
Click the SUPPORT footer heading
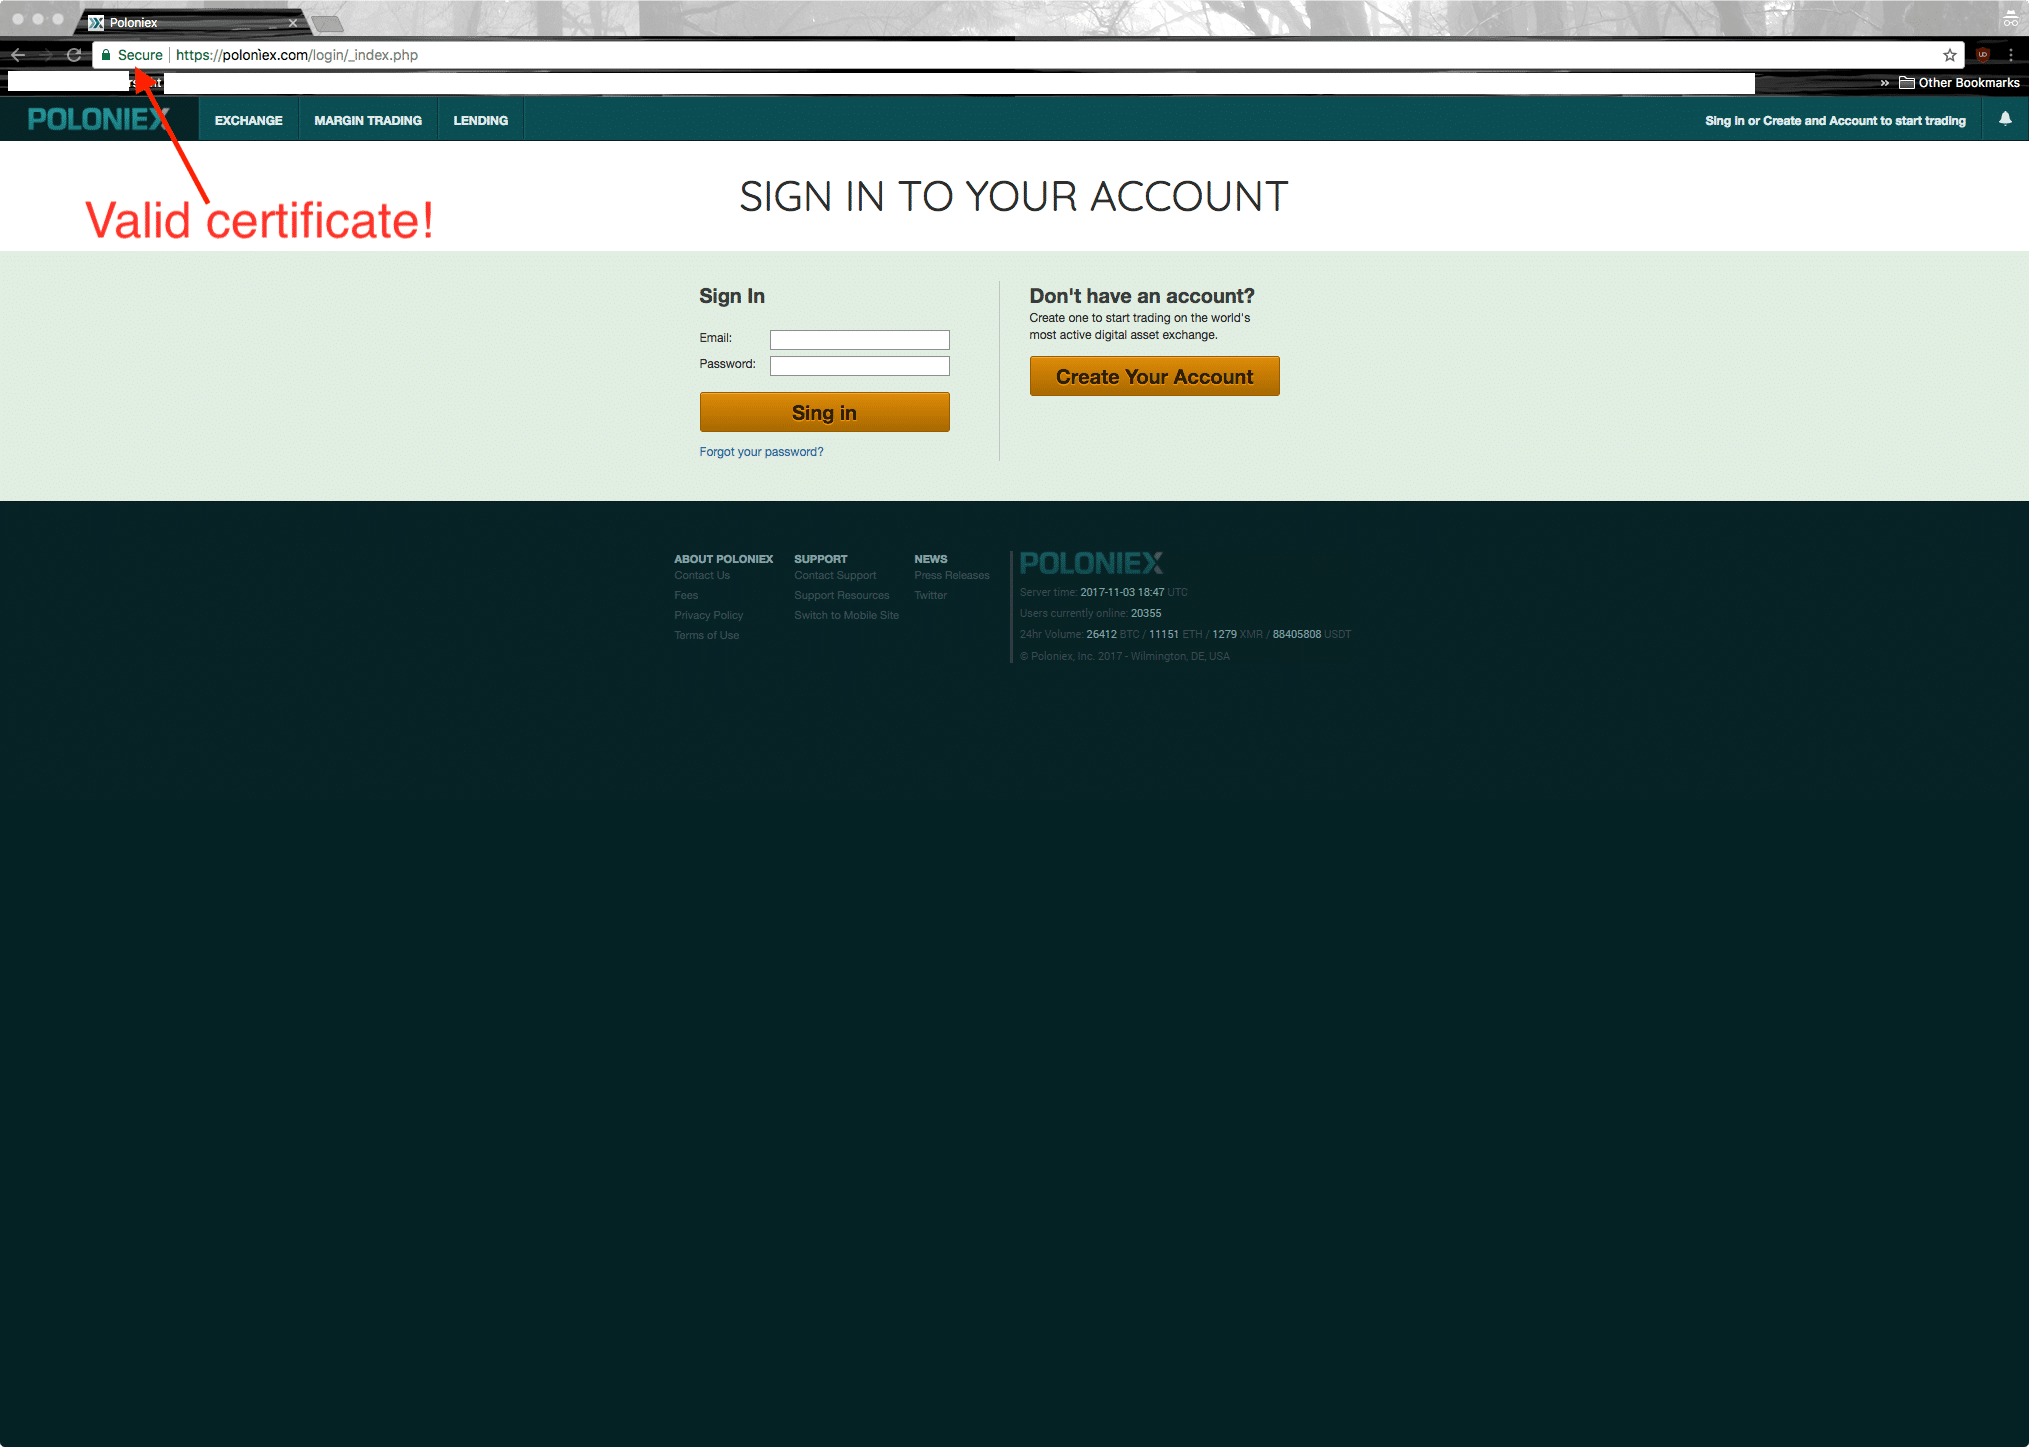[820, 559]
